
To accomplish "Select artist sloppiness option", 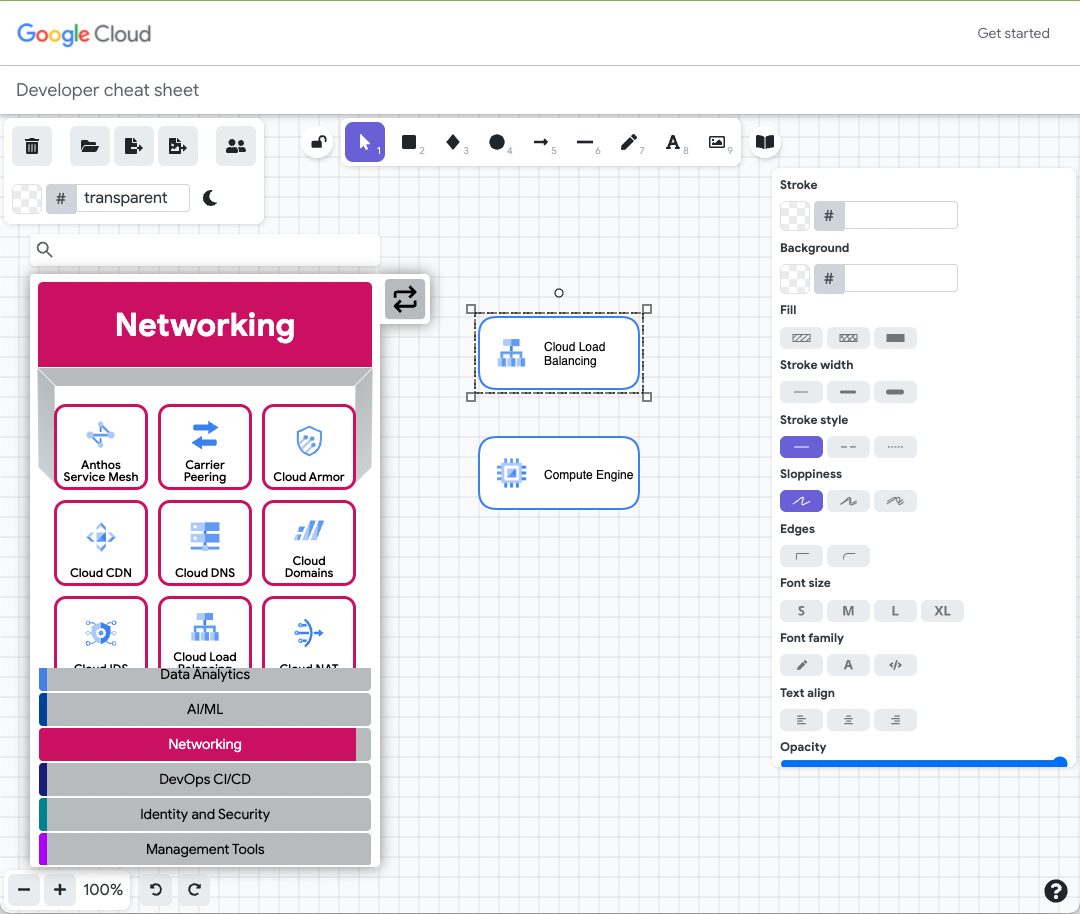I will click(848, 501).
